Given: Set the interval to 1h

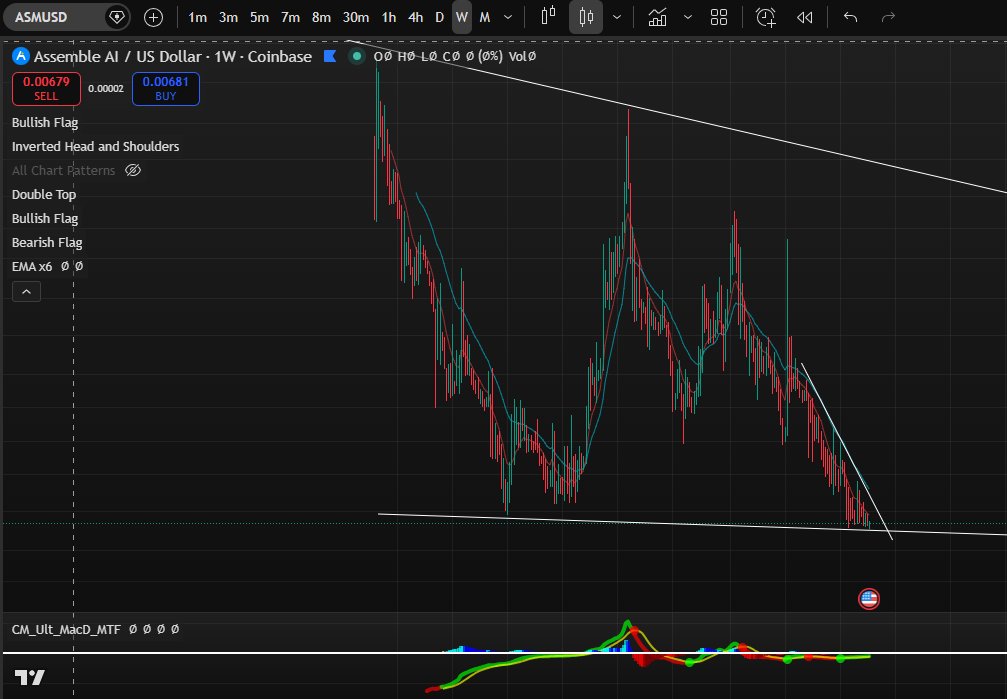Looking at the screenshot, I should tap(389, 17).
